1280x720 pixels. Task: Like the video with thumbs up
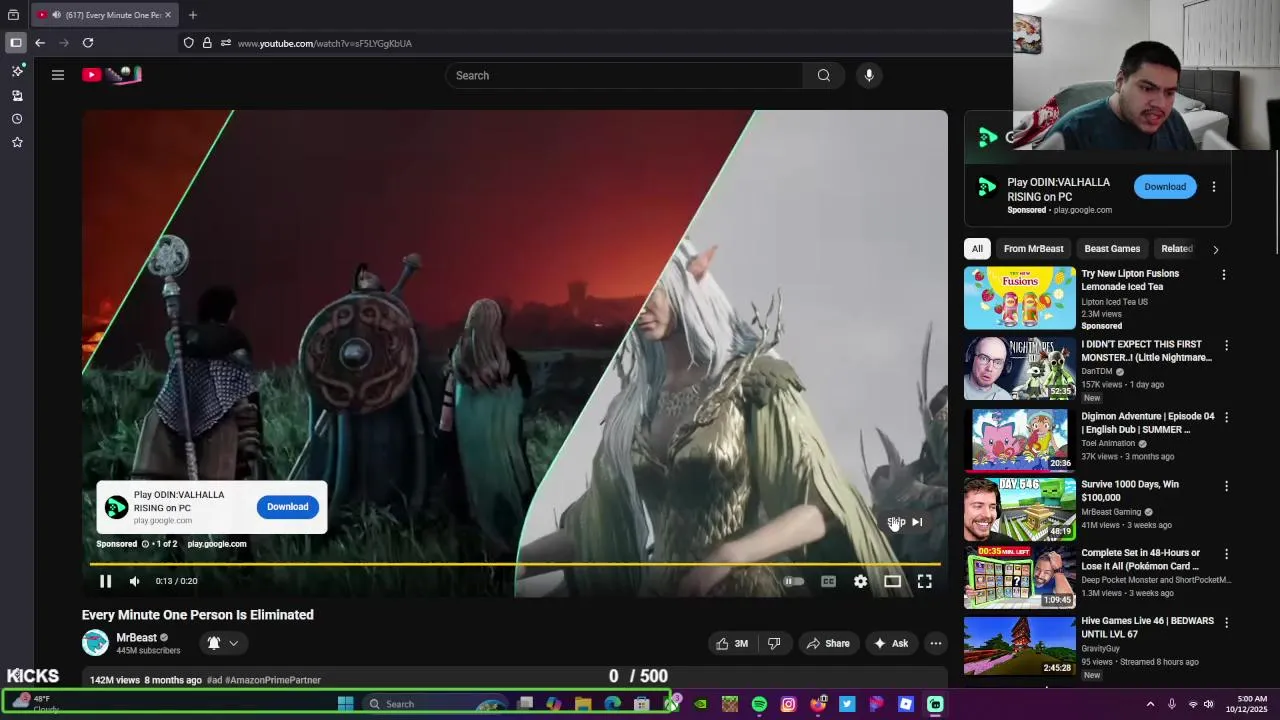pyautogui.click(x=732, y=643)
